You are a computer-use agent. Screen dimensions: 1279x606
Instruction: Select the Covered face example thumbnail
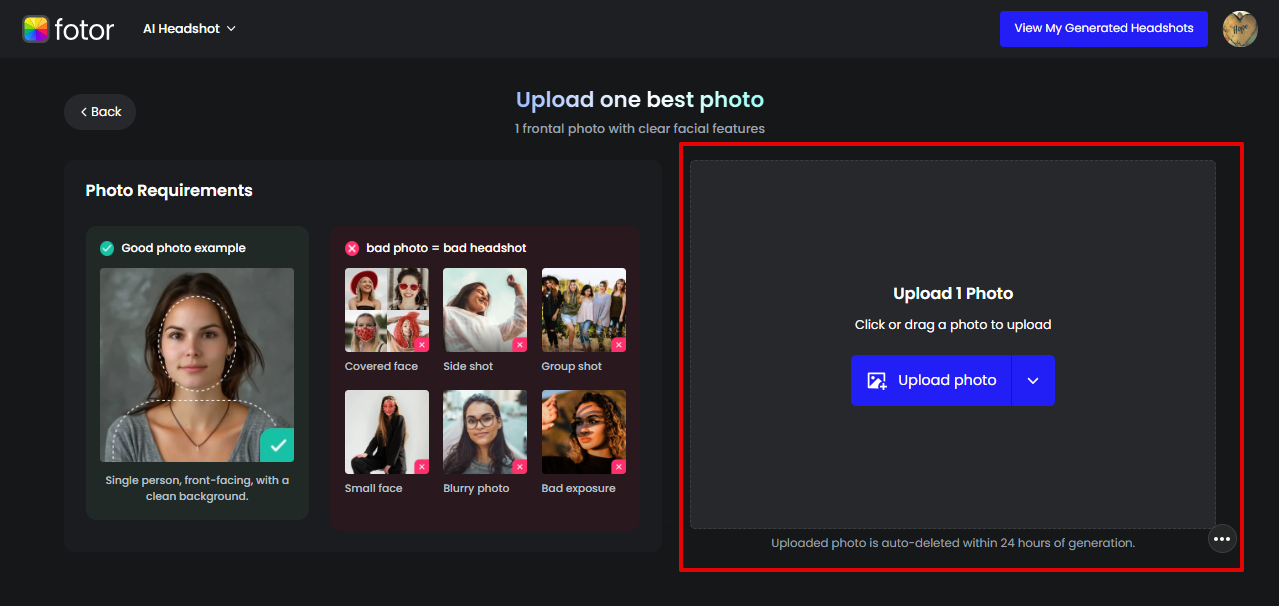pos(387,310)
